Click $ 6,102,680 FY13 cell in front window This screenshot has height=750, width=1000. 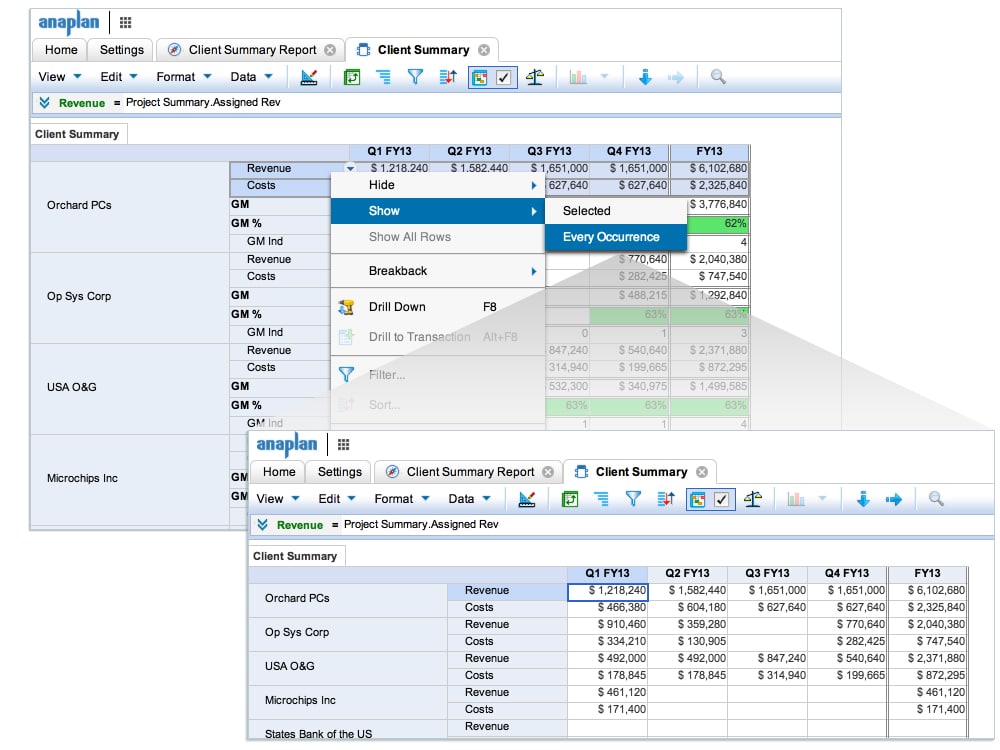928,591
